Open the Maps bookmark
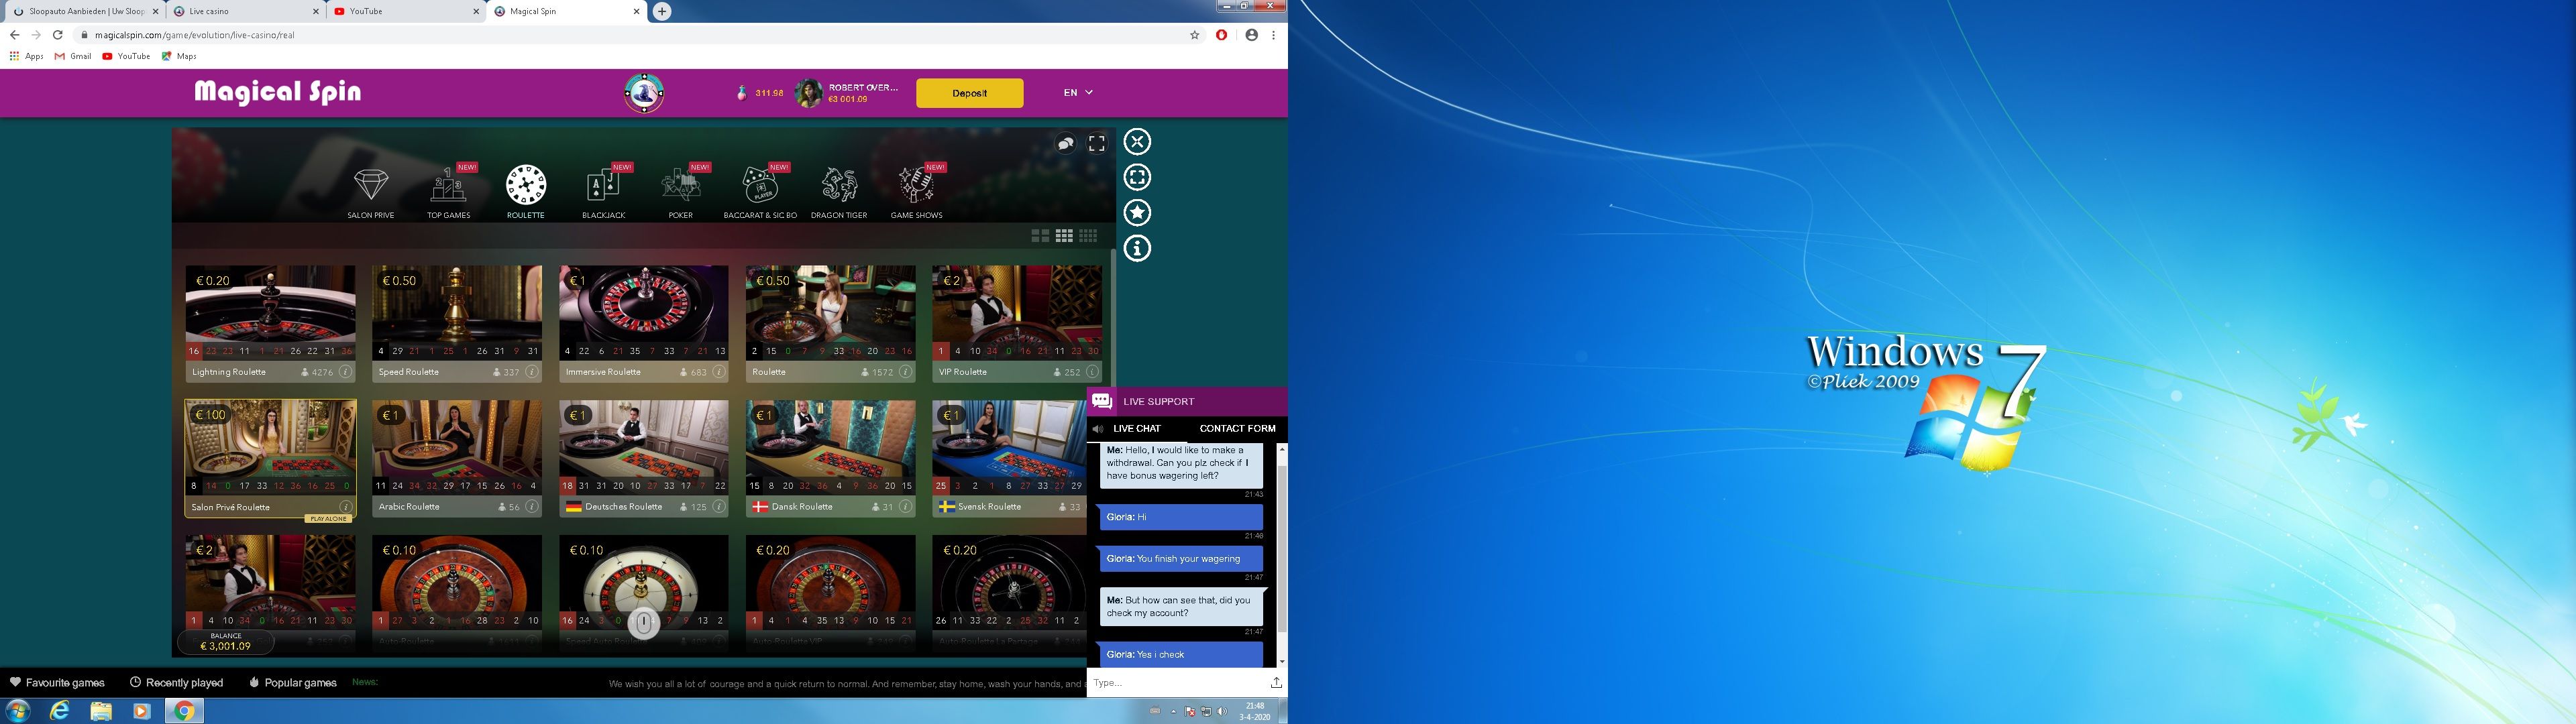The image size is (2576, 724). coord(179,56)
